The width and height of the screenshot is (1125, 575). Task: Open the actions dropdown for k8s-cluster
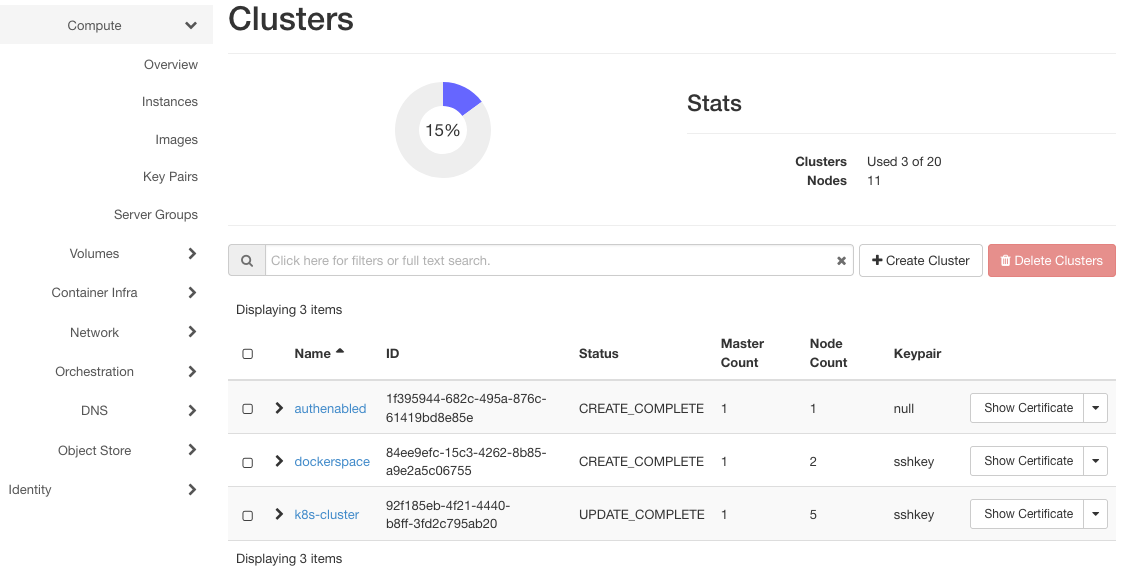tap(1096, 514)
